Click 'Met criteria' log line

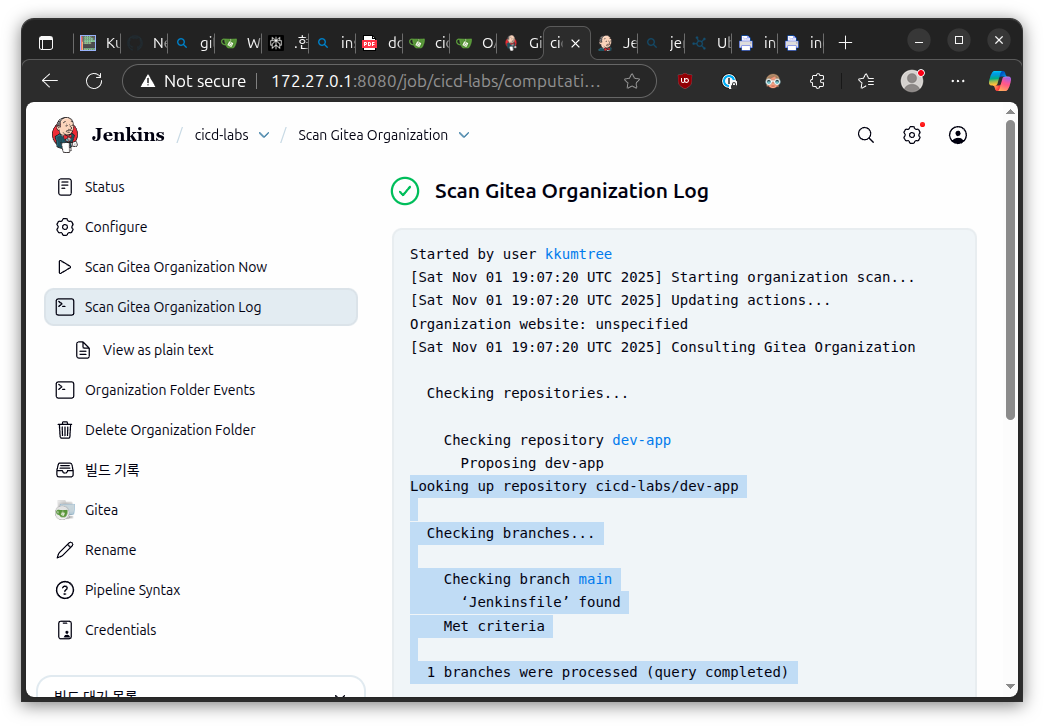point(494,626)
